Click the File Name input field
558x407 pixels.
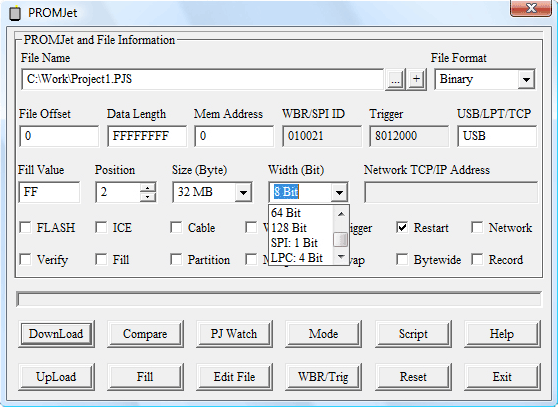click(202, 79)
